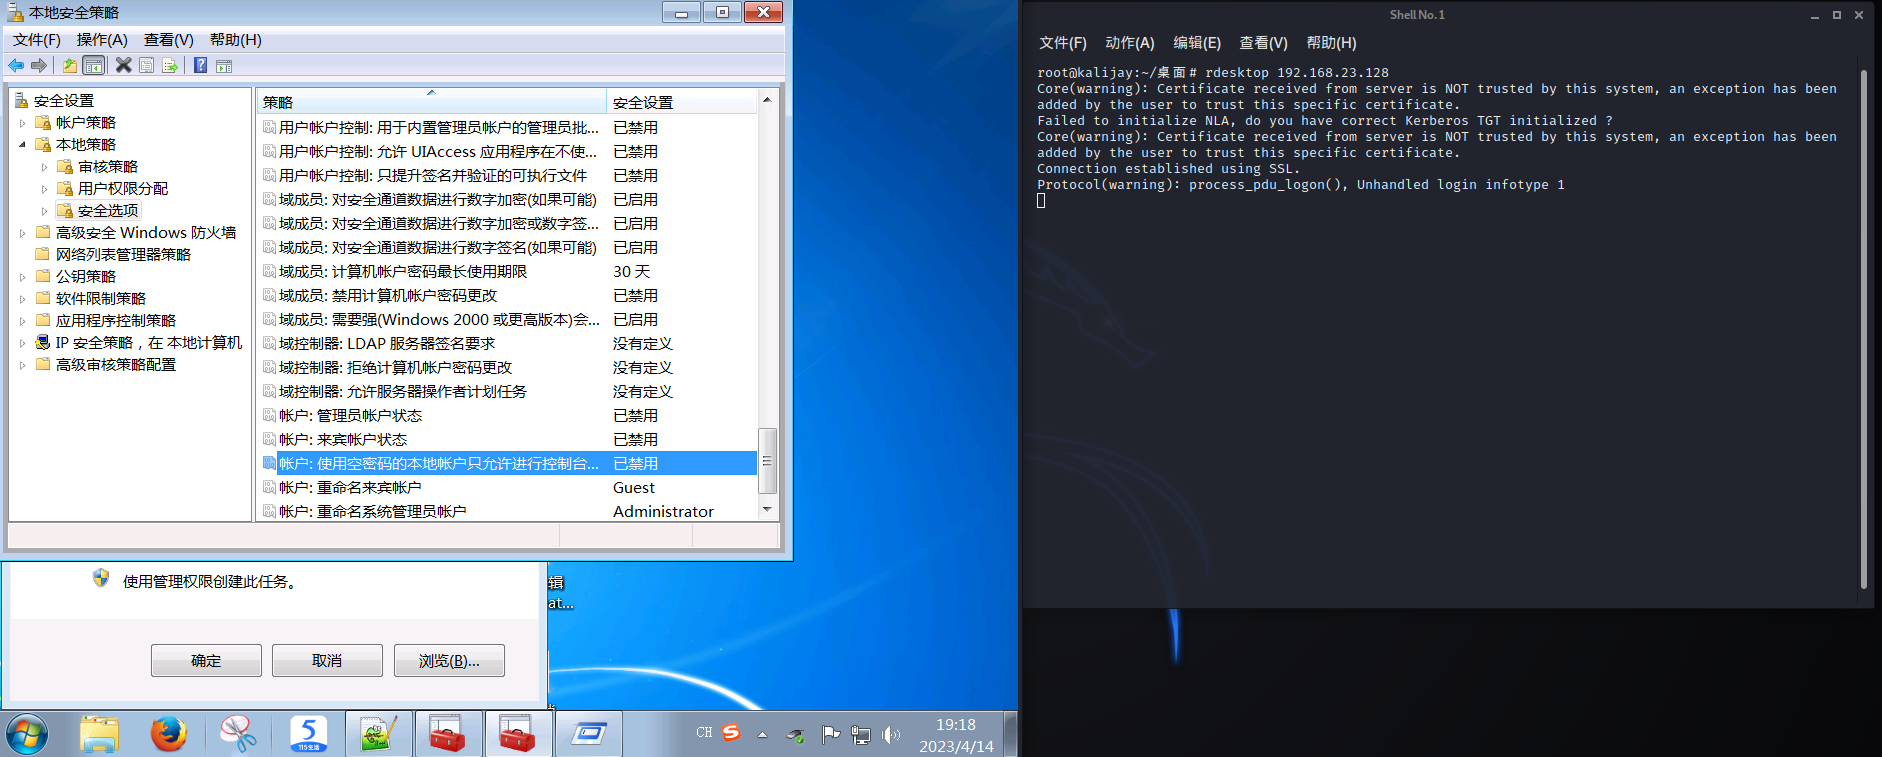1882x757 pixels.
Task: Click the 浏览(B)... button
Action: (449, 661)
